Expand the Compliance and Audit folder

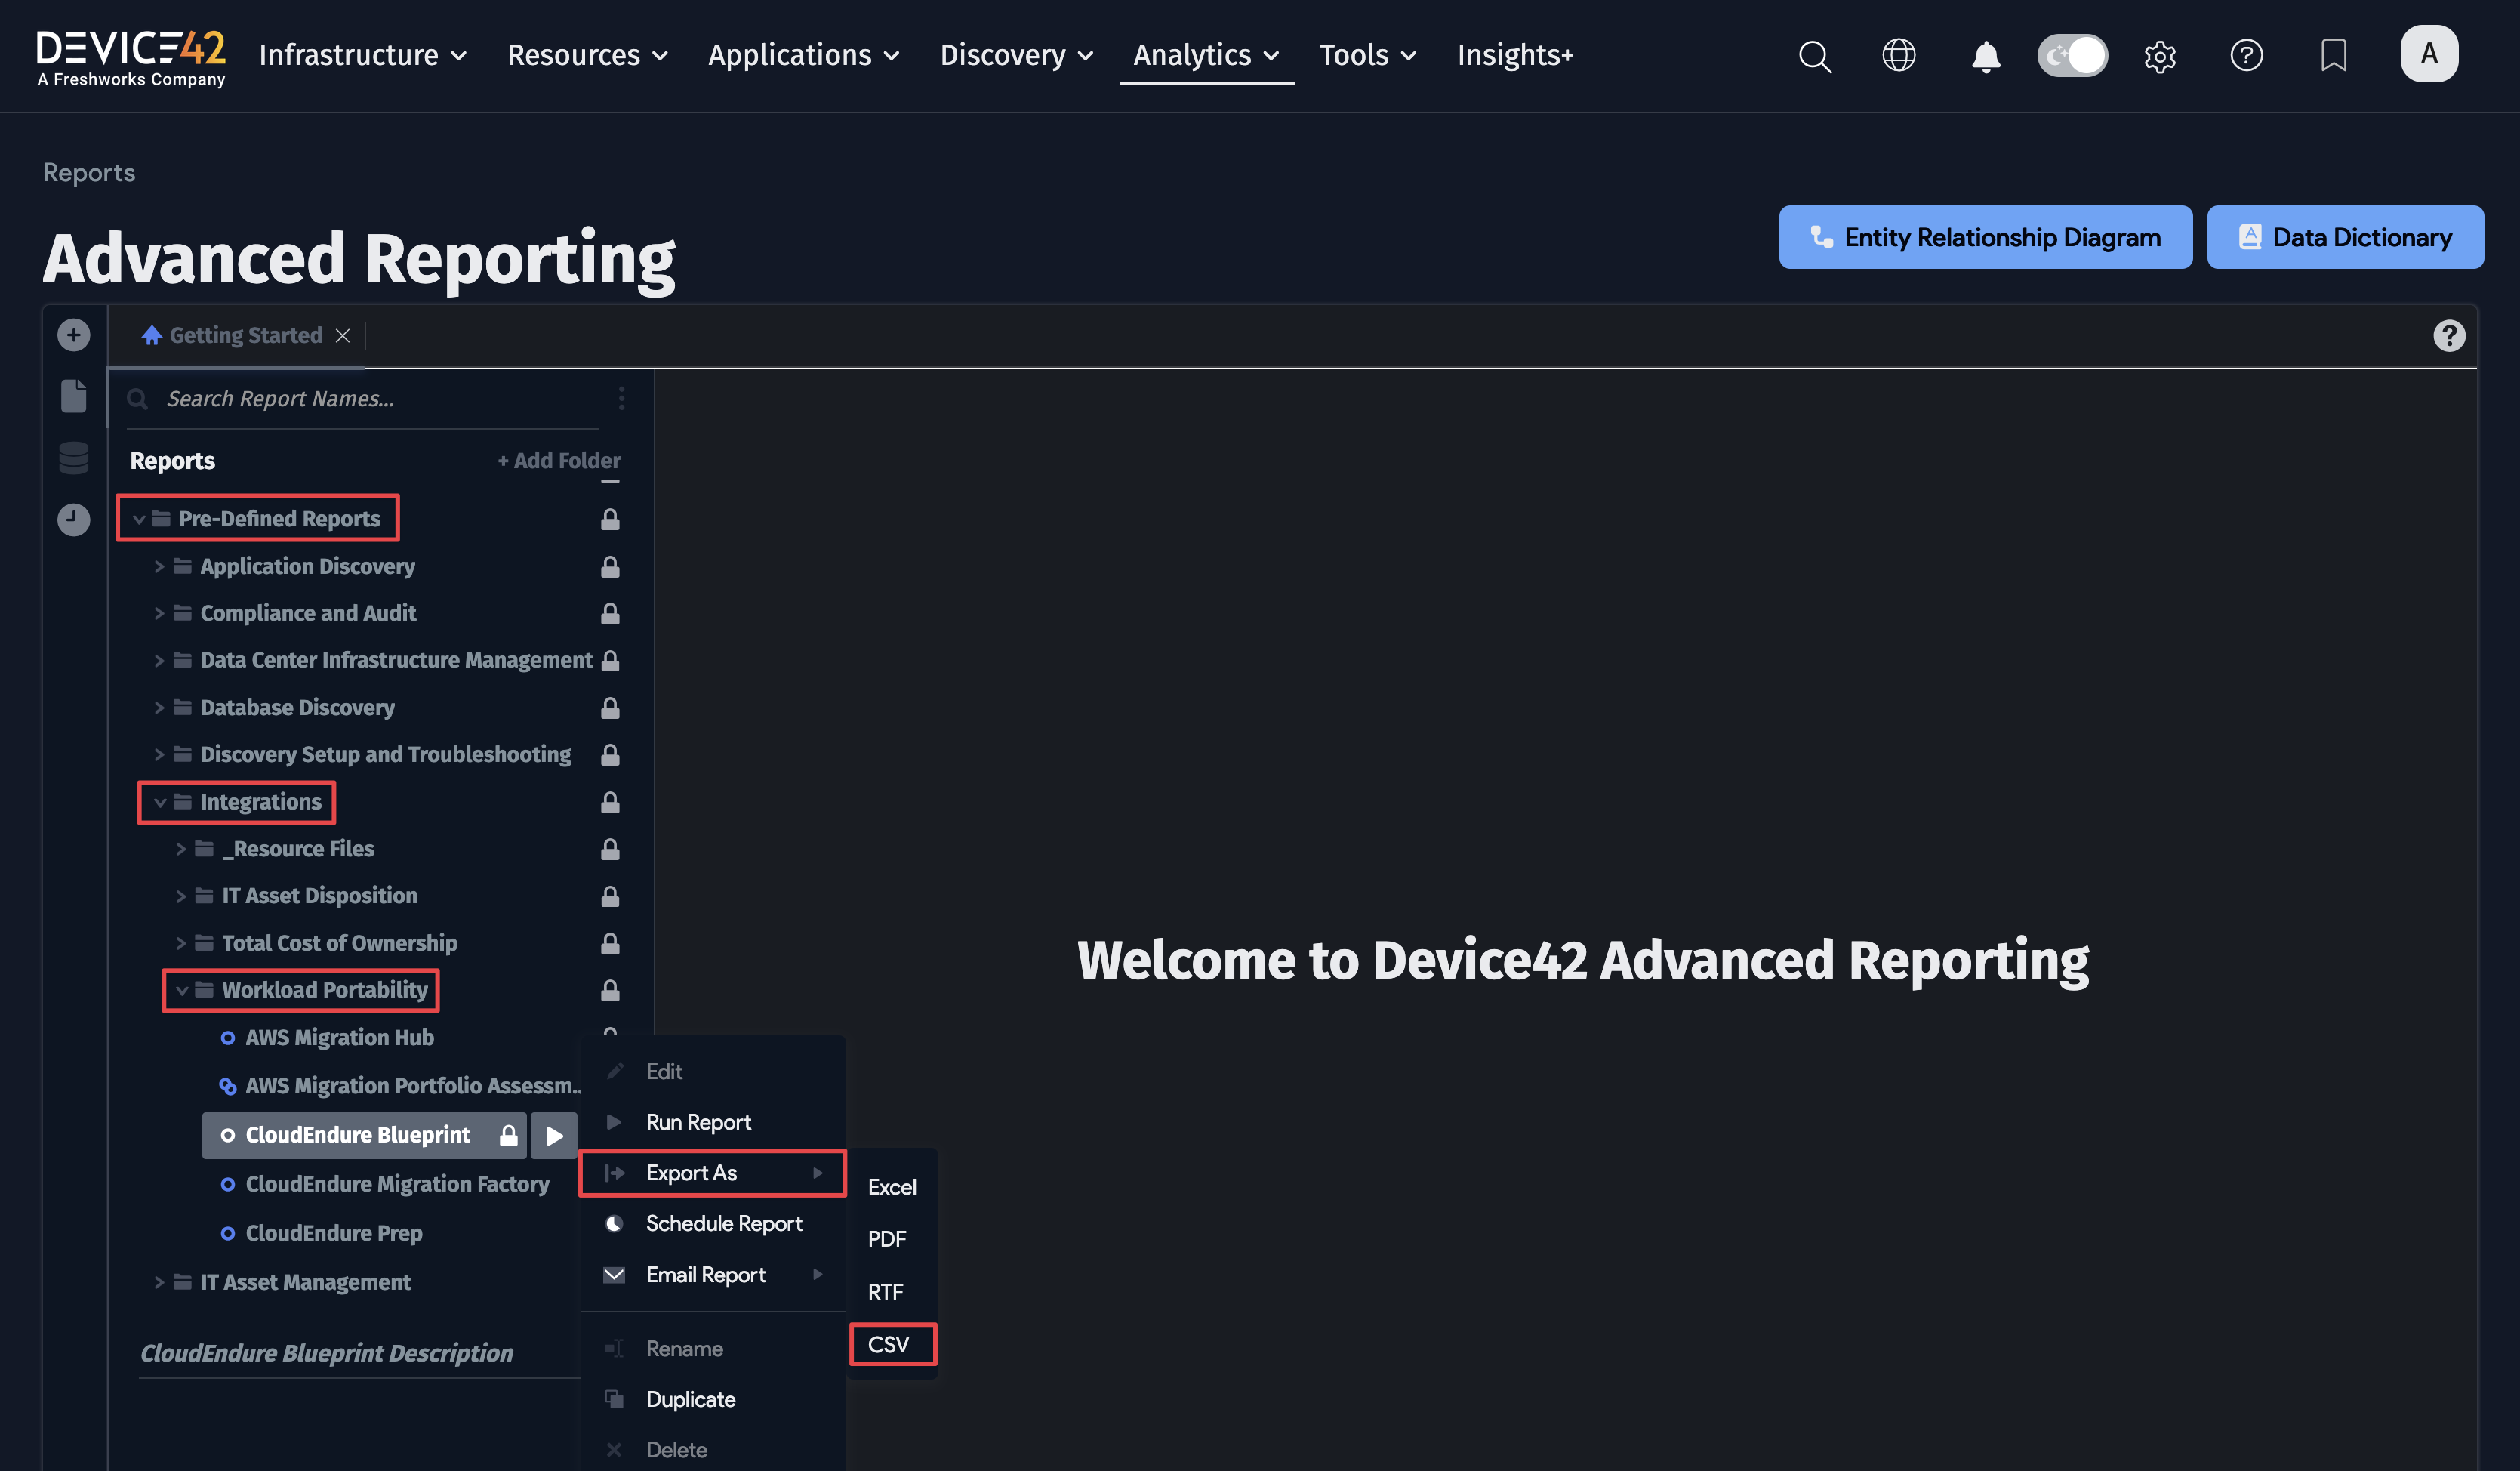[x=159, y=613]
